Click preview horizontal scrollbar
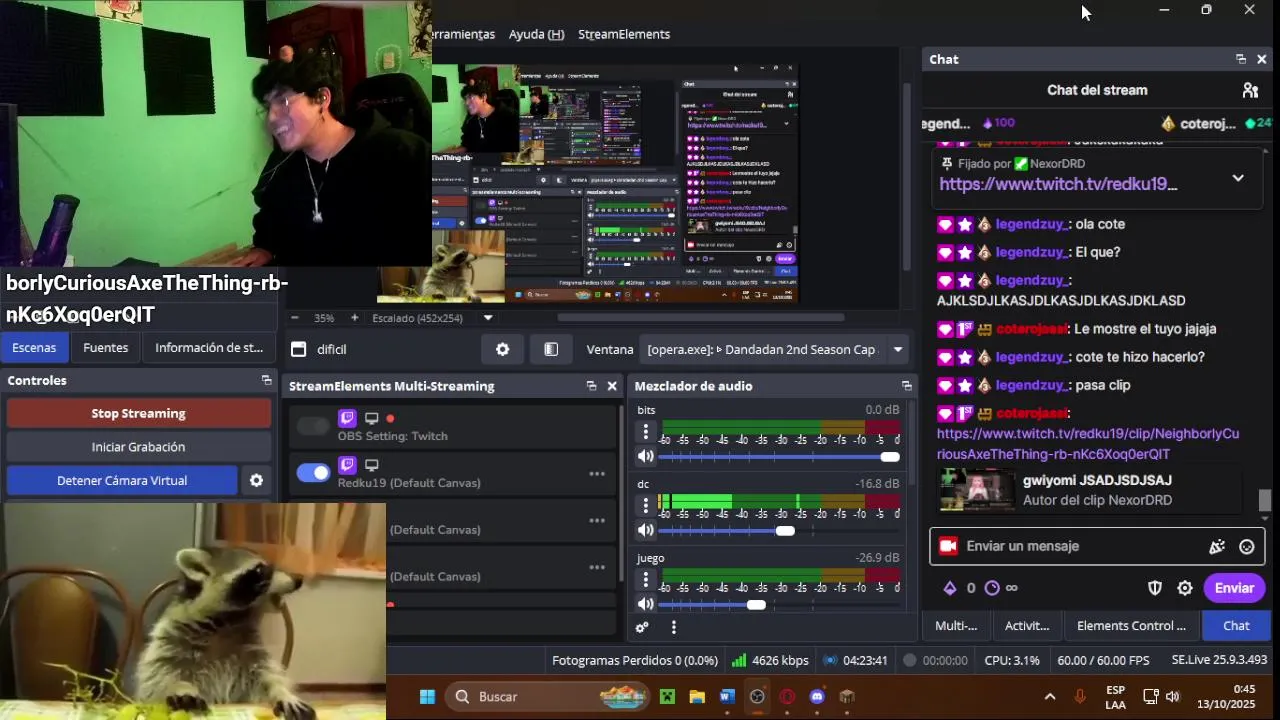 point(700,318)
